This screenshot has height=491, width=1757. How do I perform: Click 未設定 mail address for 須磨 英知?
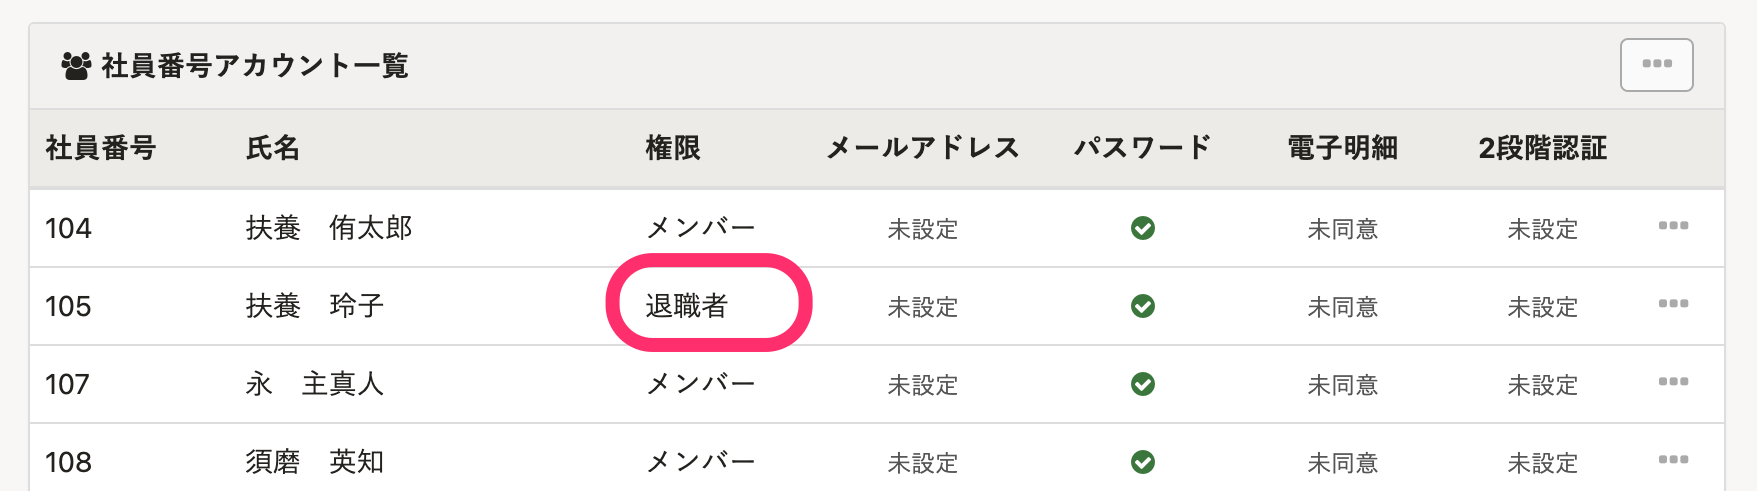tap(923, 463)
